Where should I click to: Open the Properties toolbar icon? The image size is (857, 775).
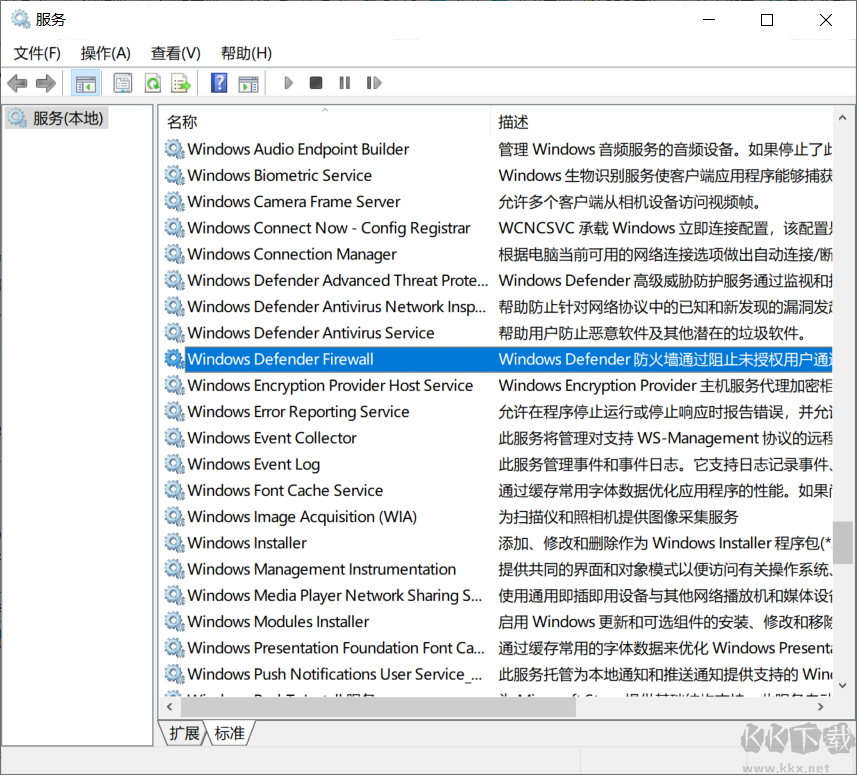pos(123,83)
